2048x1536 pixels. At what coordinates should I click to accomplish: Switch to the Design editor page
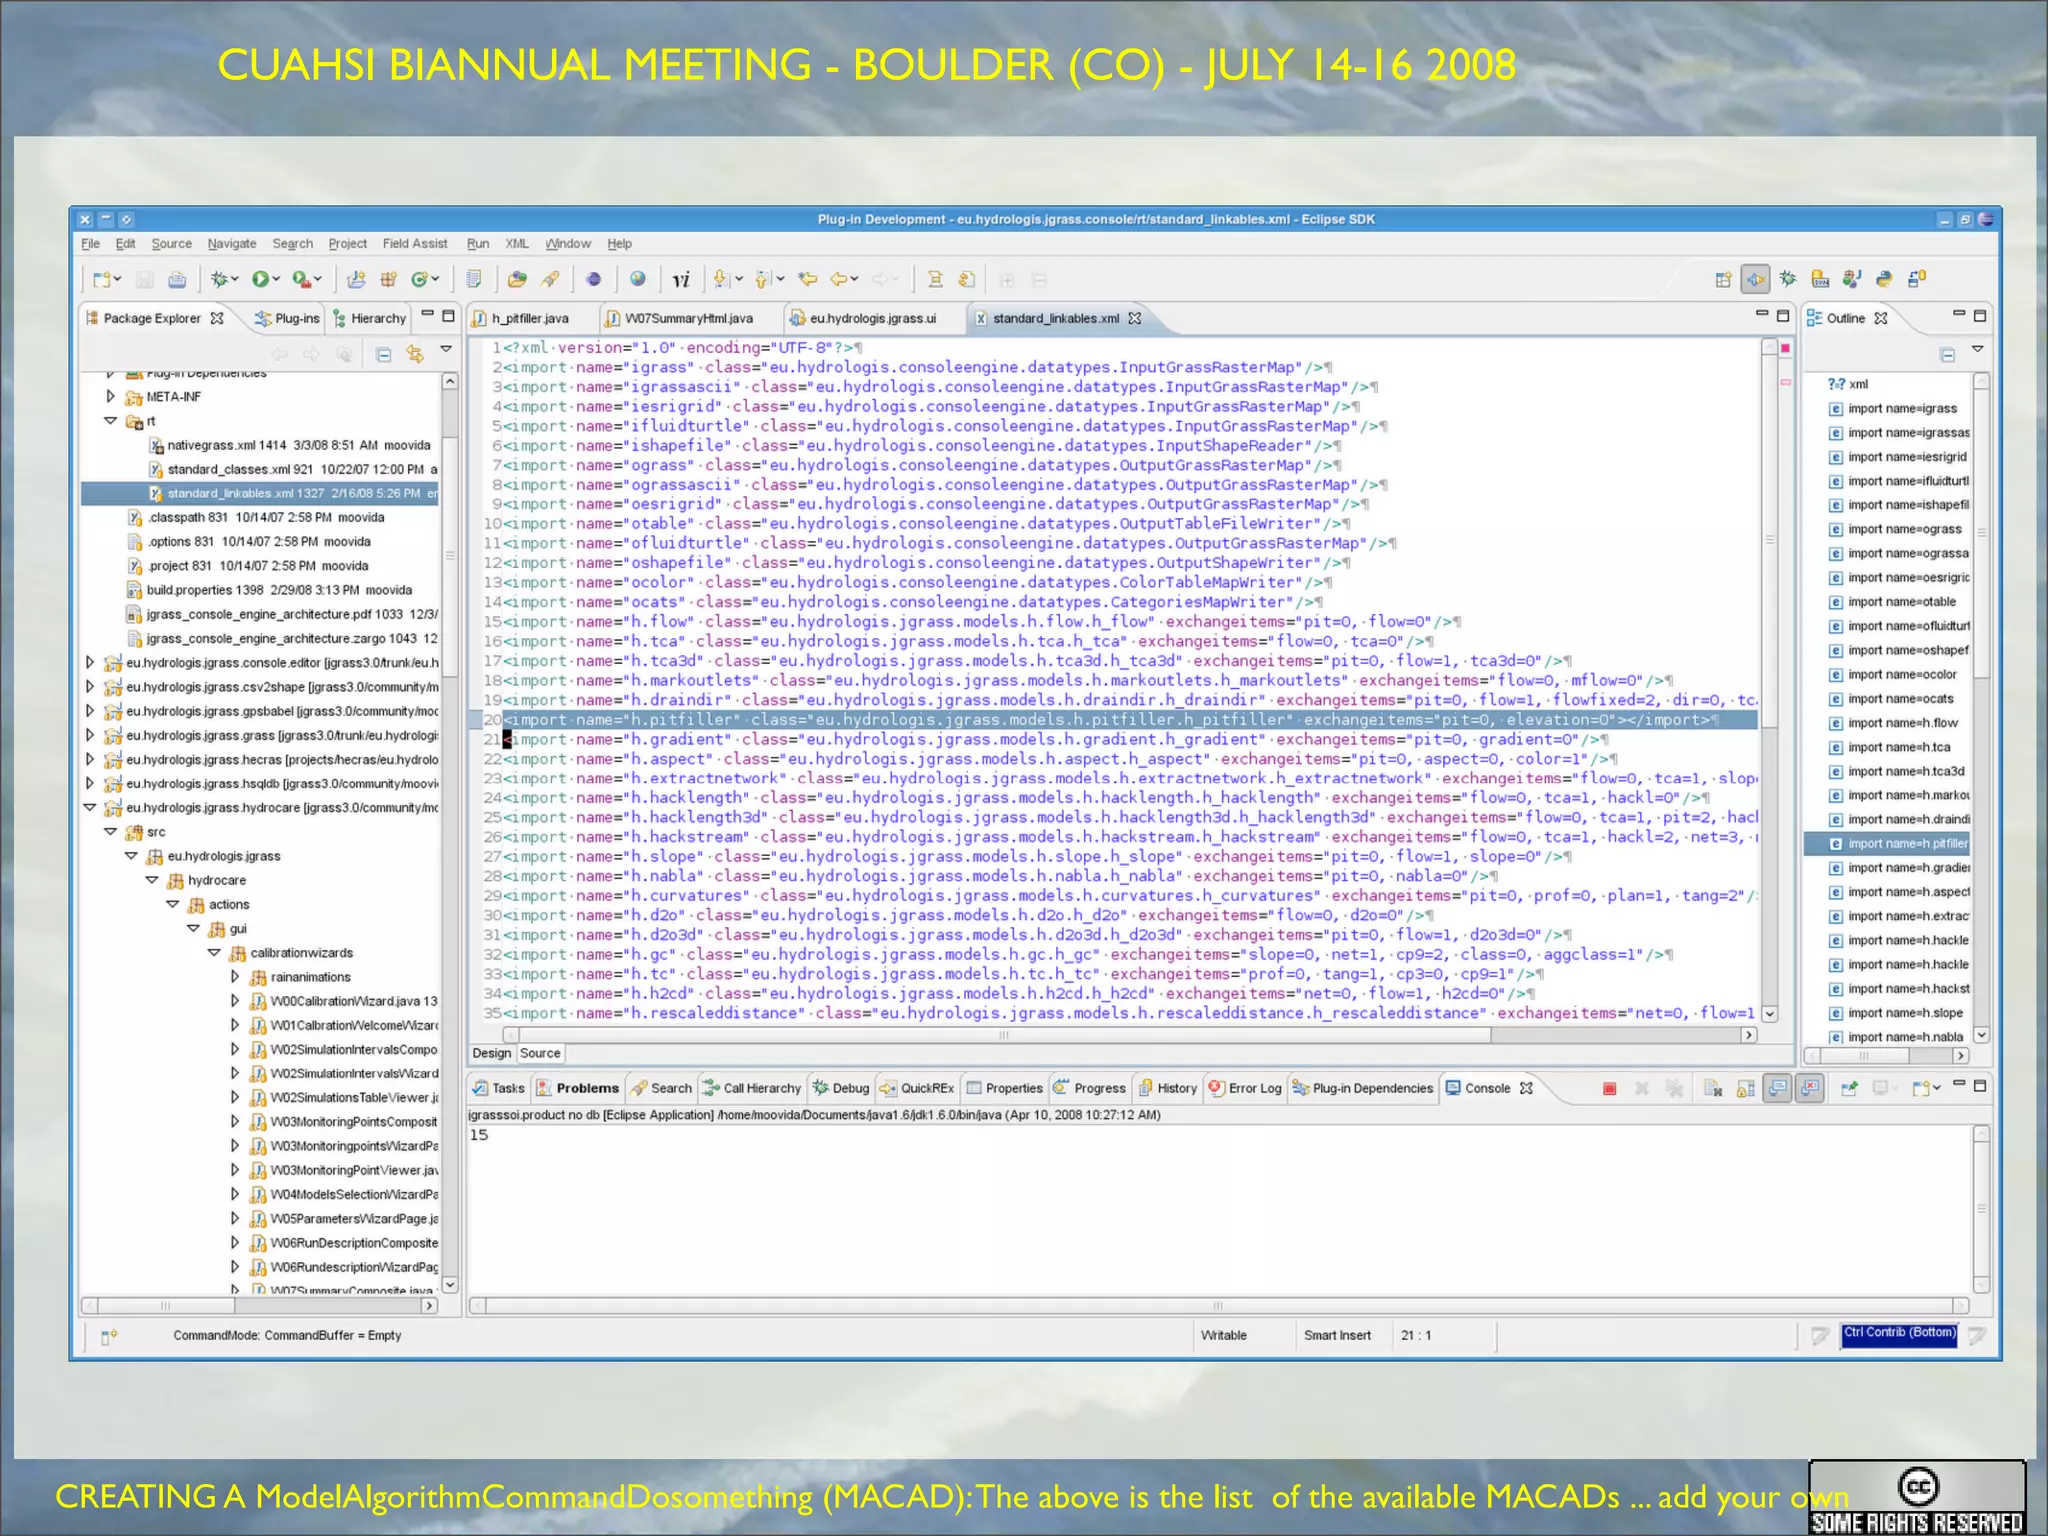(x=491, y=1053)
